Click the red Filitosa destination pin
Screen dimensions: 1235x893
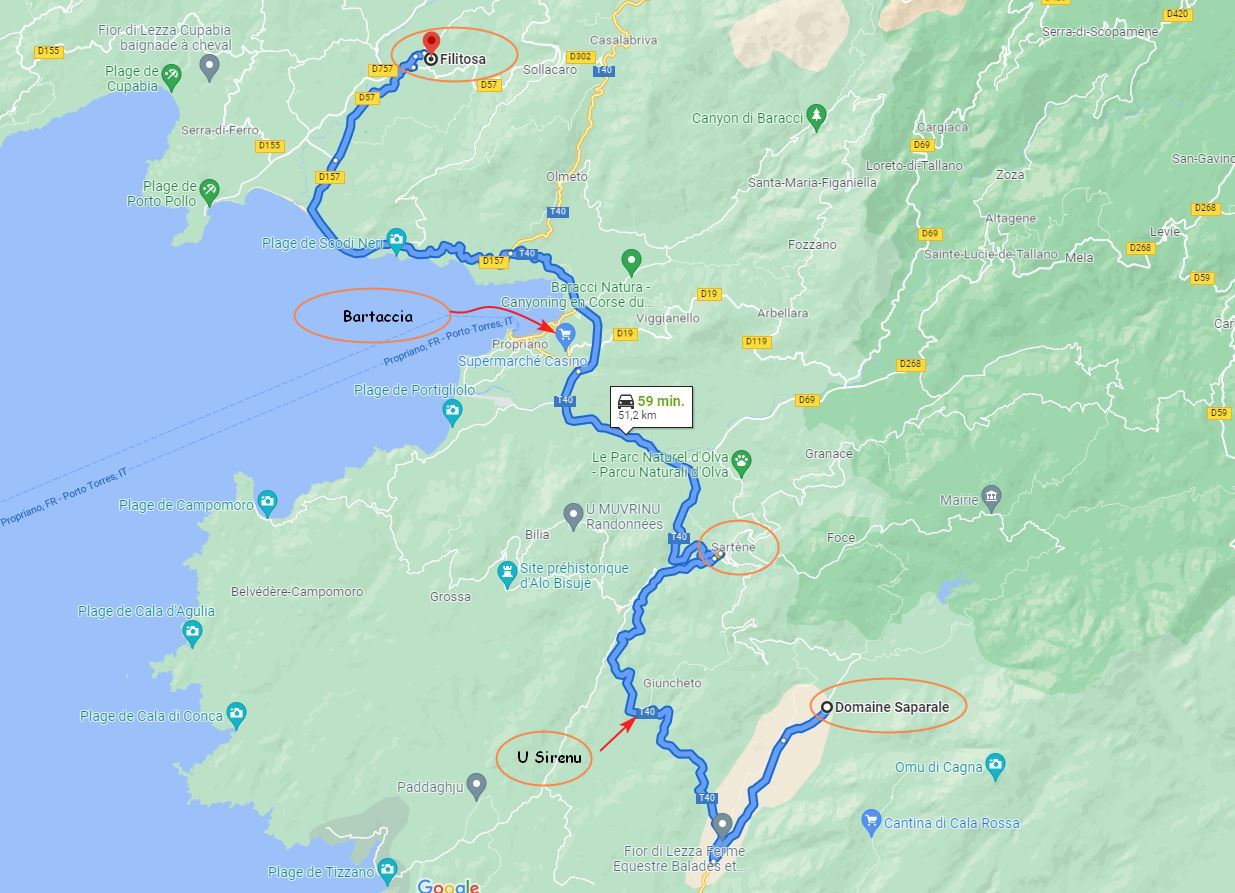coord(430,44)
